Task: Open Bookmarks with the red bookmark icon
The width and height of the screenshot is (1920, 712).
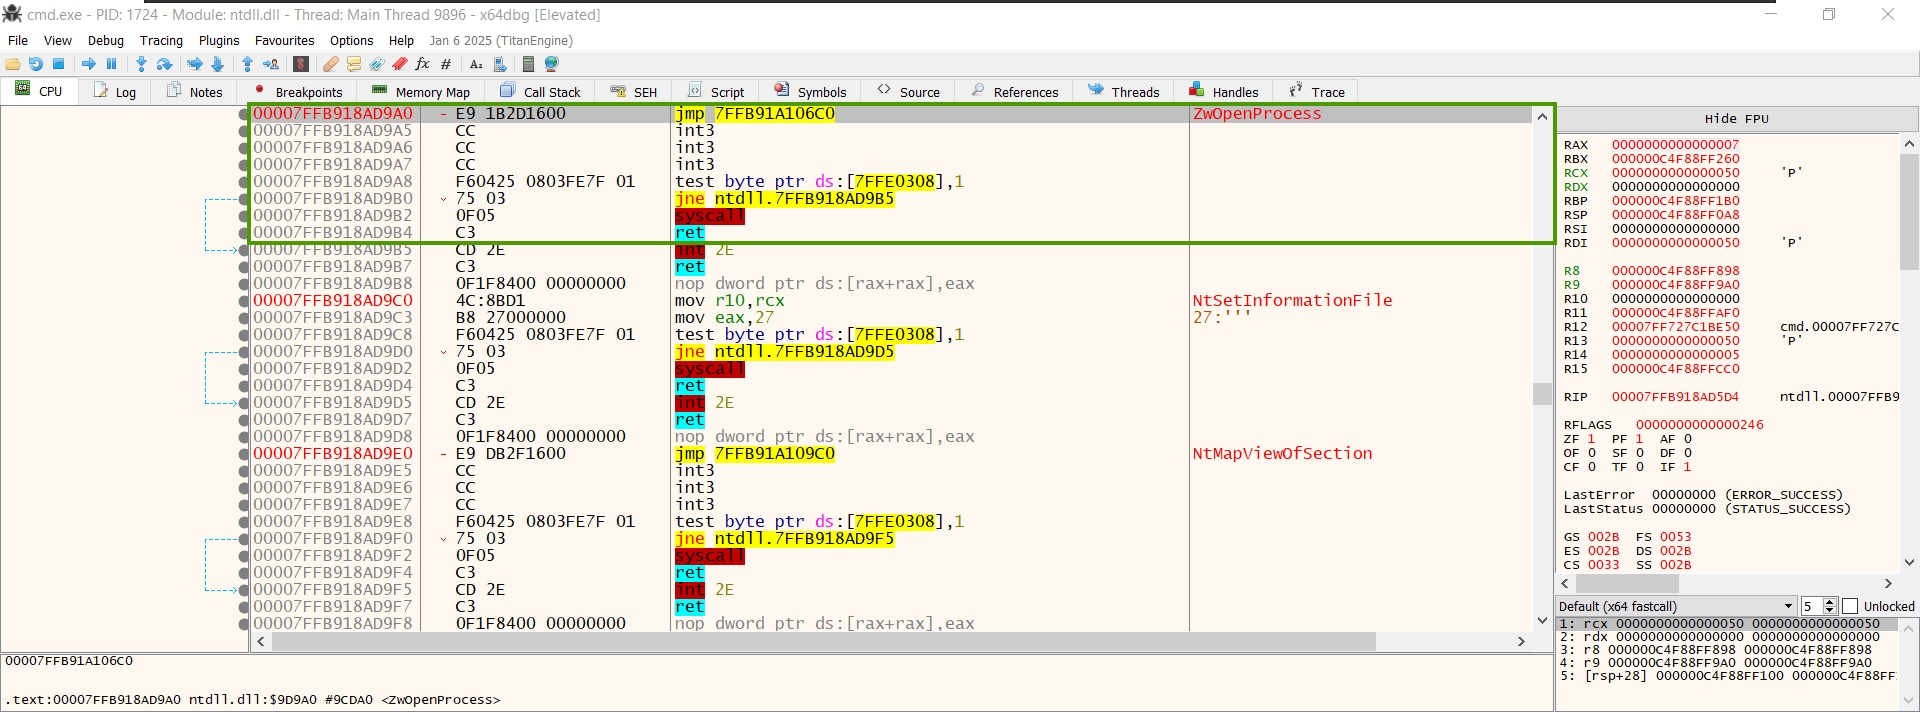Action: (400, 64)
